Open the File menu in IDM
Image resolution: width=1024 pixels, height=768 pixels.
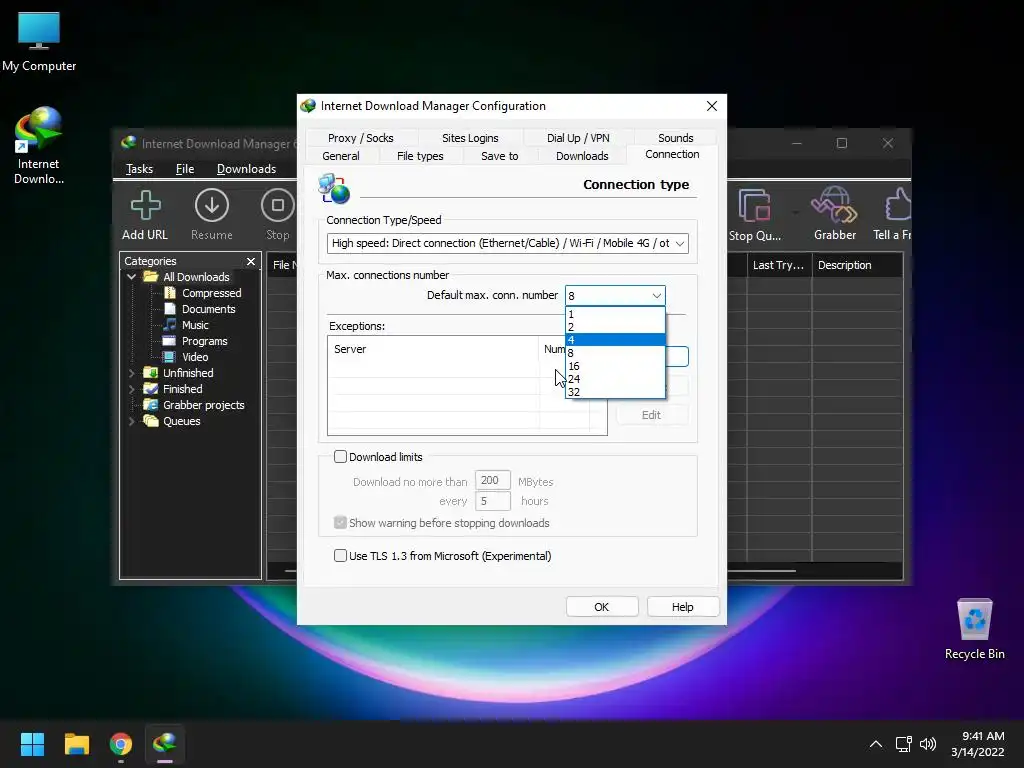pos(185,169)
